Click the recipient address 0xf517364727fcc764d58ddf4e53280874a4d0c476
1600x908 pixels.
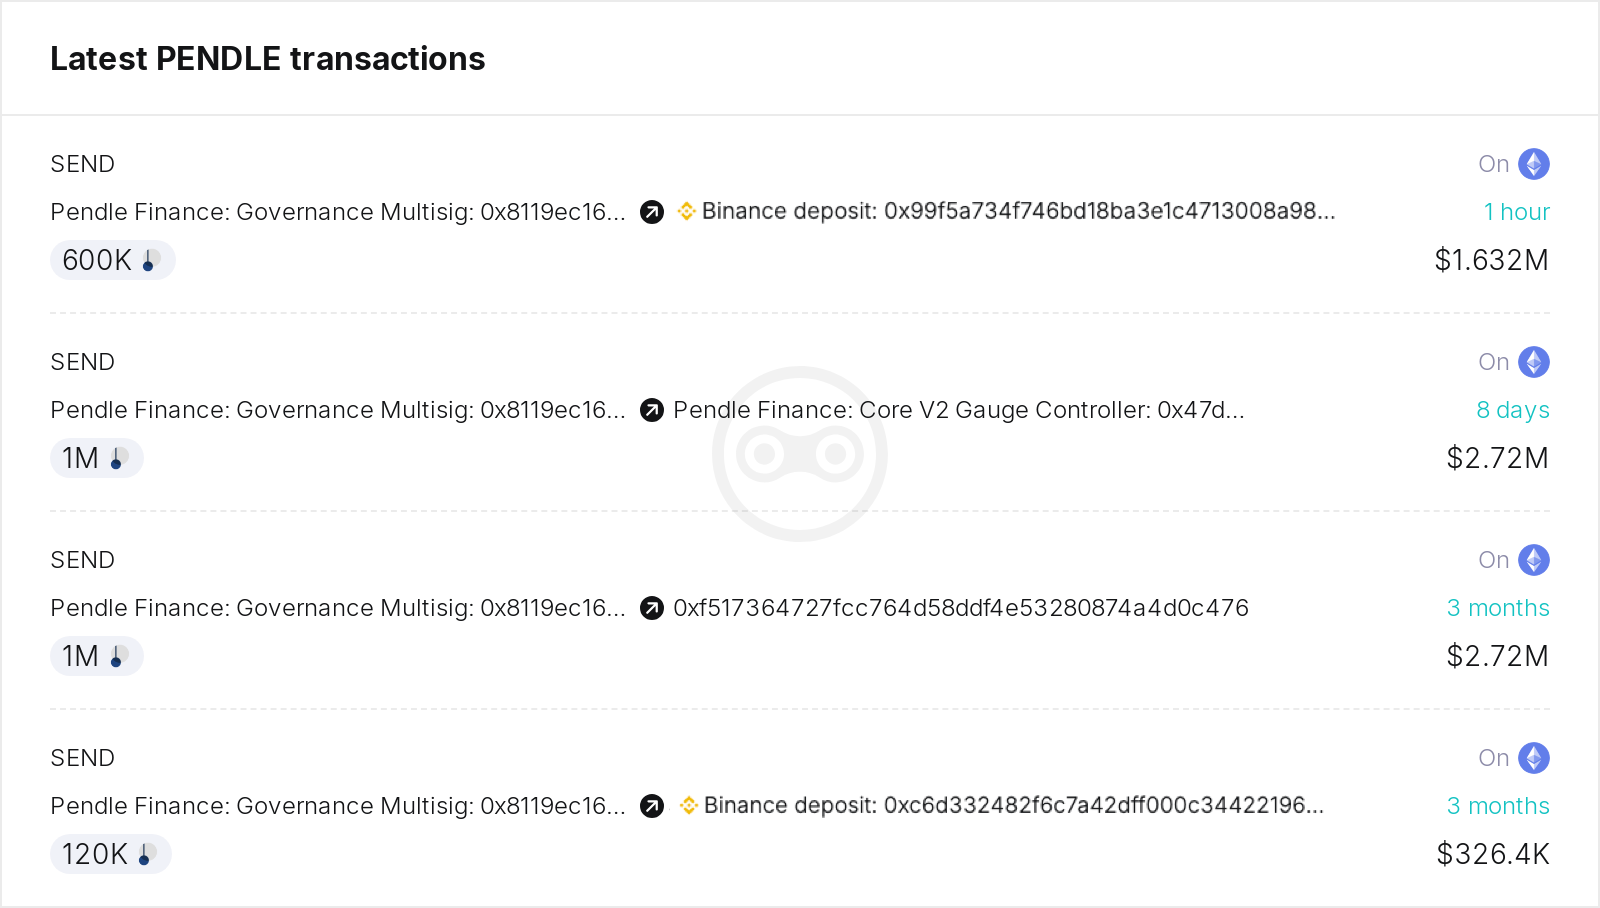960,607
